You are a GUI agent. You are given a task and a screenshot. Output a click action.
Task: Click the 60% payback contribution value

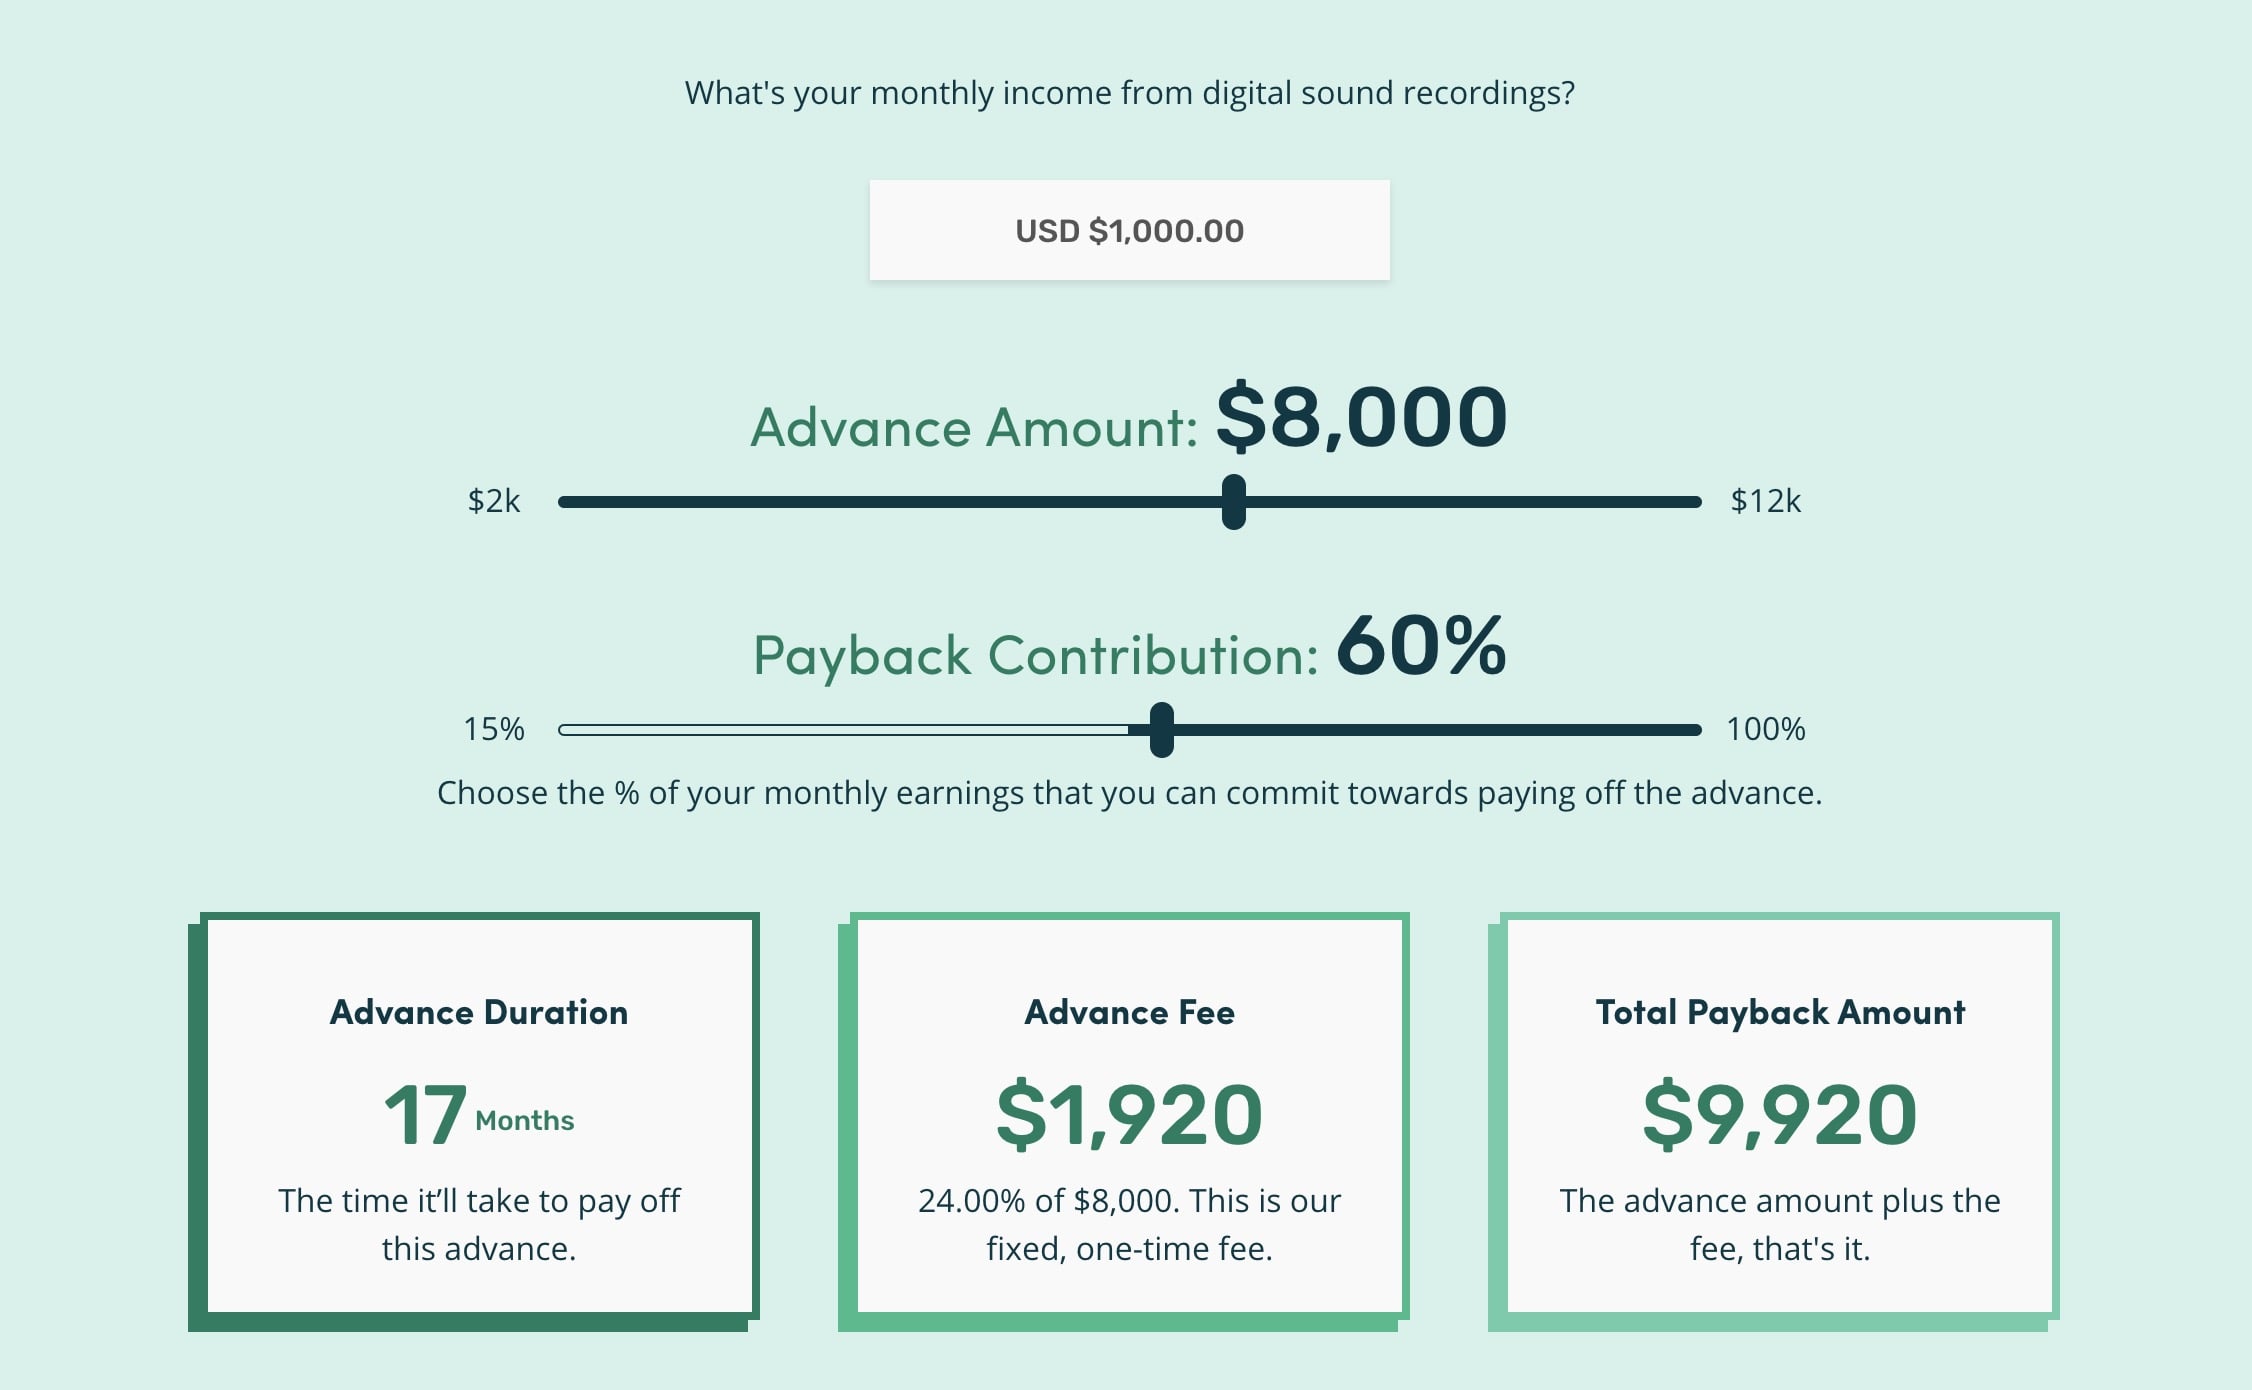coord(1421,646)
